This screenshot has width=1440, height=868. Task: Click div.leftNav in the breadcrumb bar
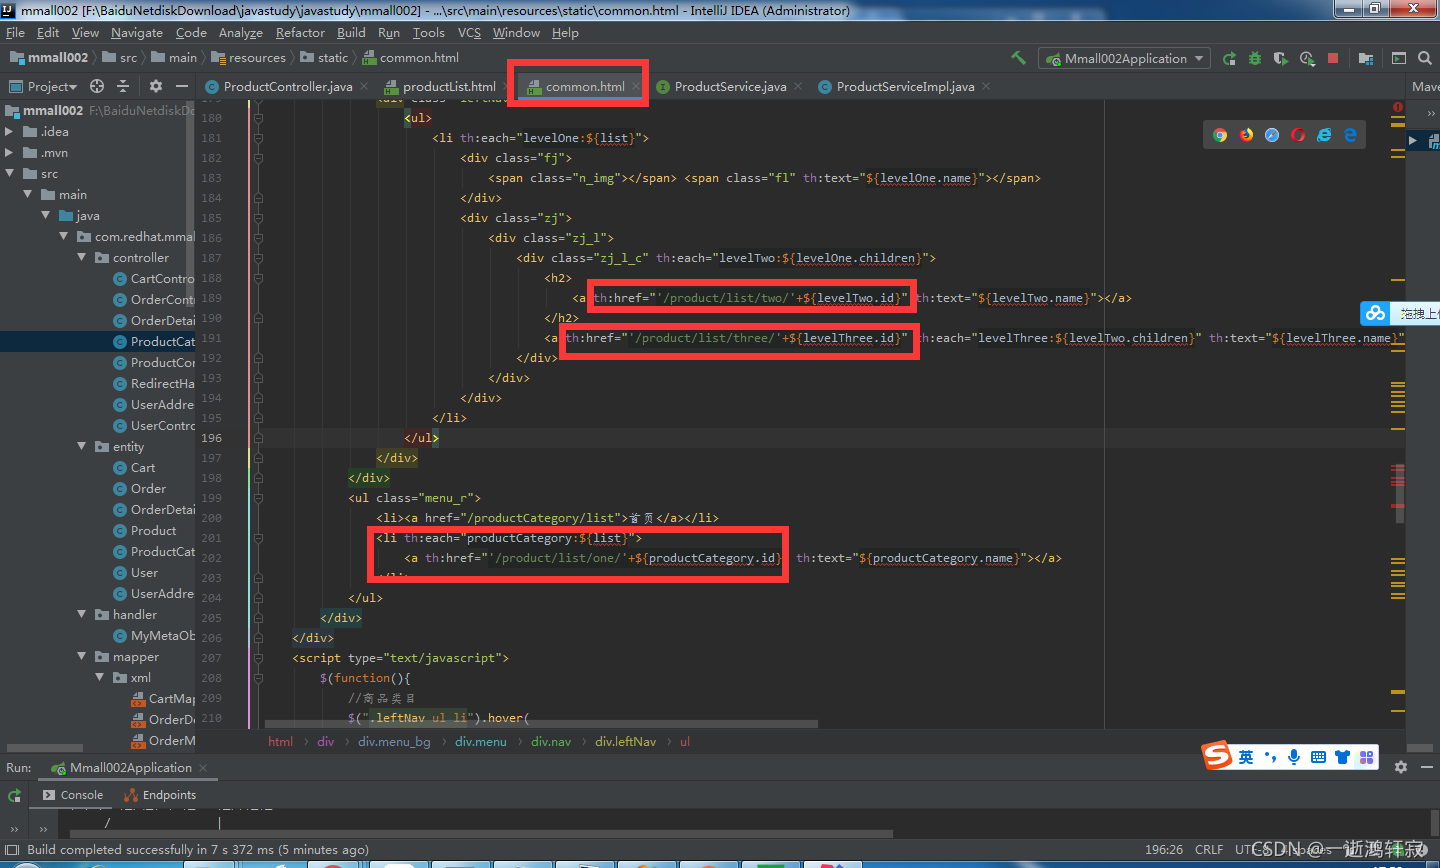click(x=626, y=741)
